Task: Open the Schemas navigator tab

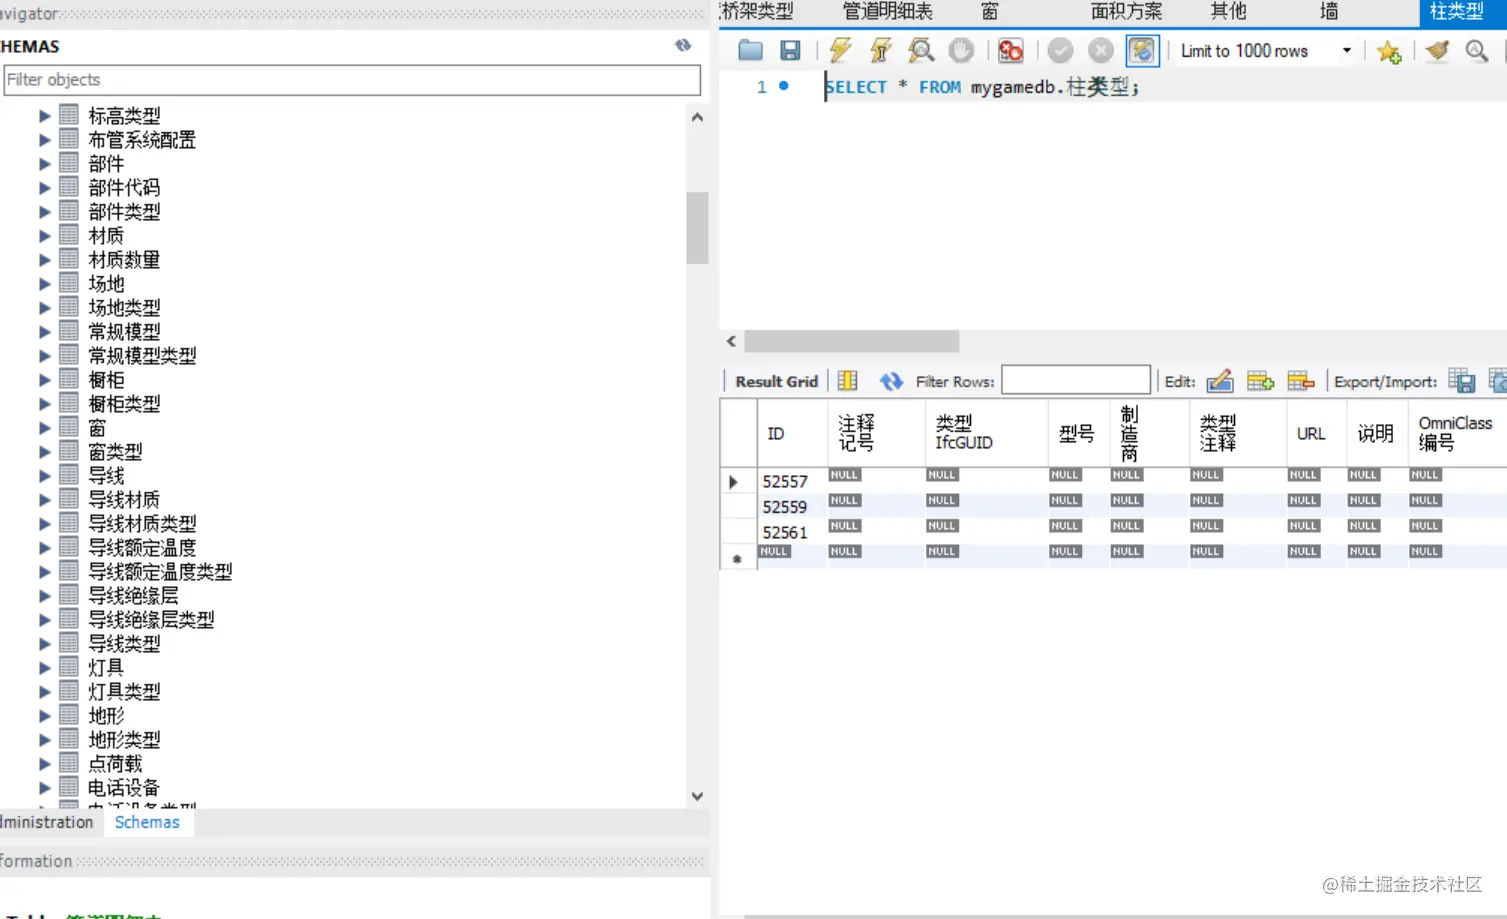Action: pos(147,822)
